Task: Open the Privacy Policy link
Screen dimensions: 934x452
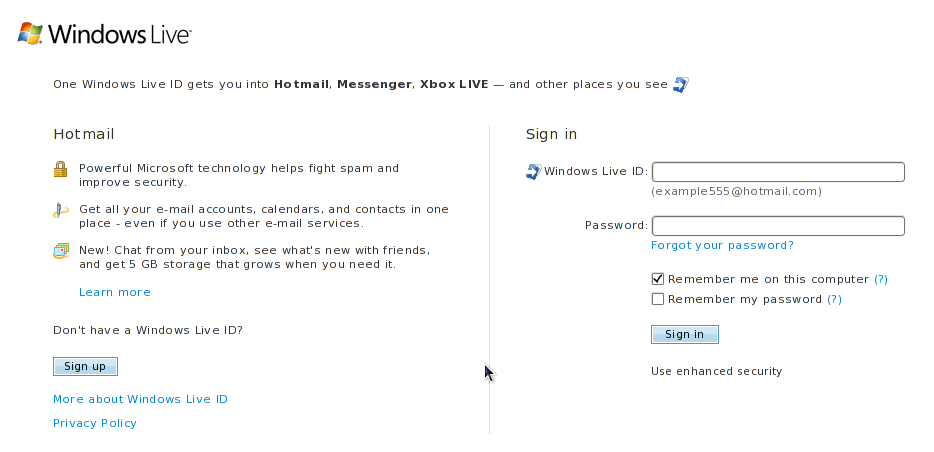Action: (95, 423)
